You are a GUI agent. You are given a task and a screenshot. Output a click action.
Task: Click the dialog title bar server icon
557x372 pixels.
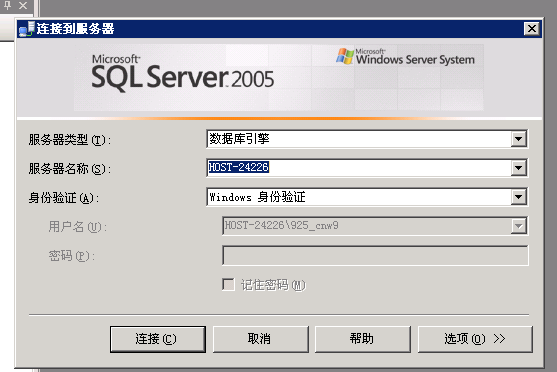click(27, 29)
